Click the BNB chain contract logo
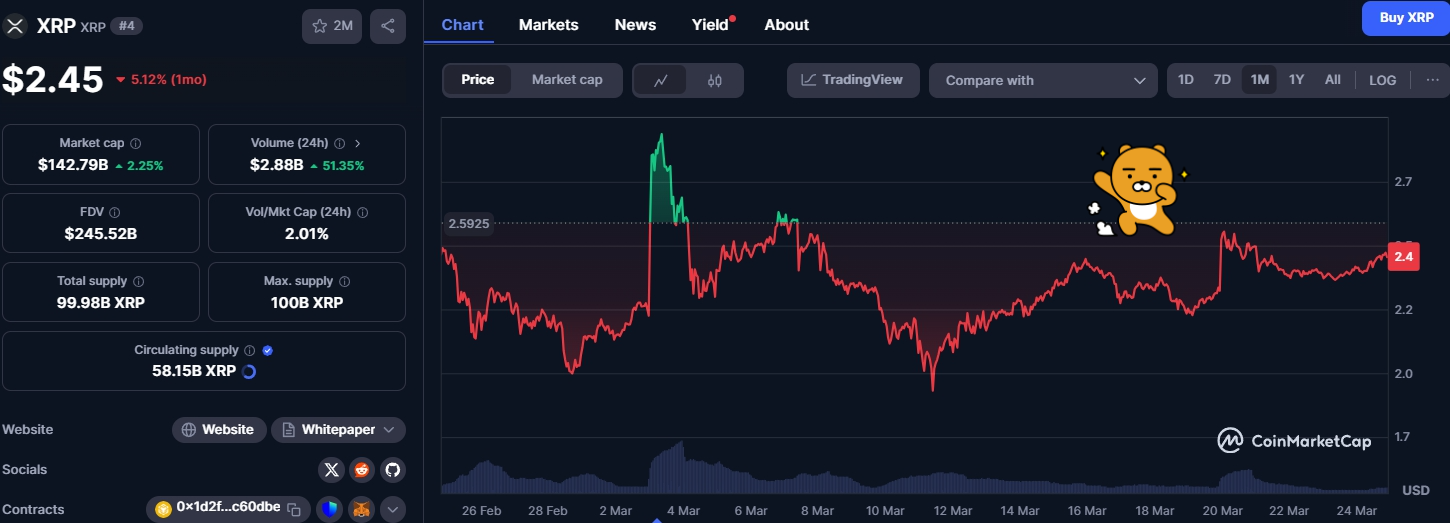Viewport: 1450px width, 523px height. pos(163,509)
